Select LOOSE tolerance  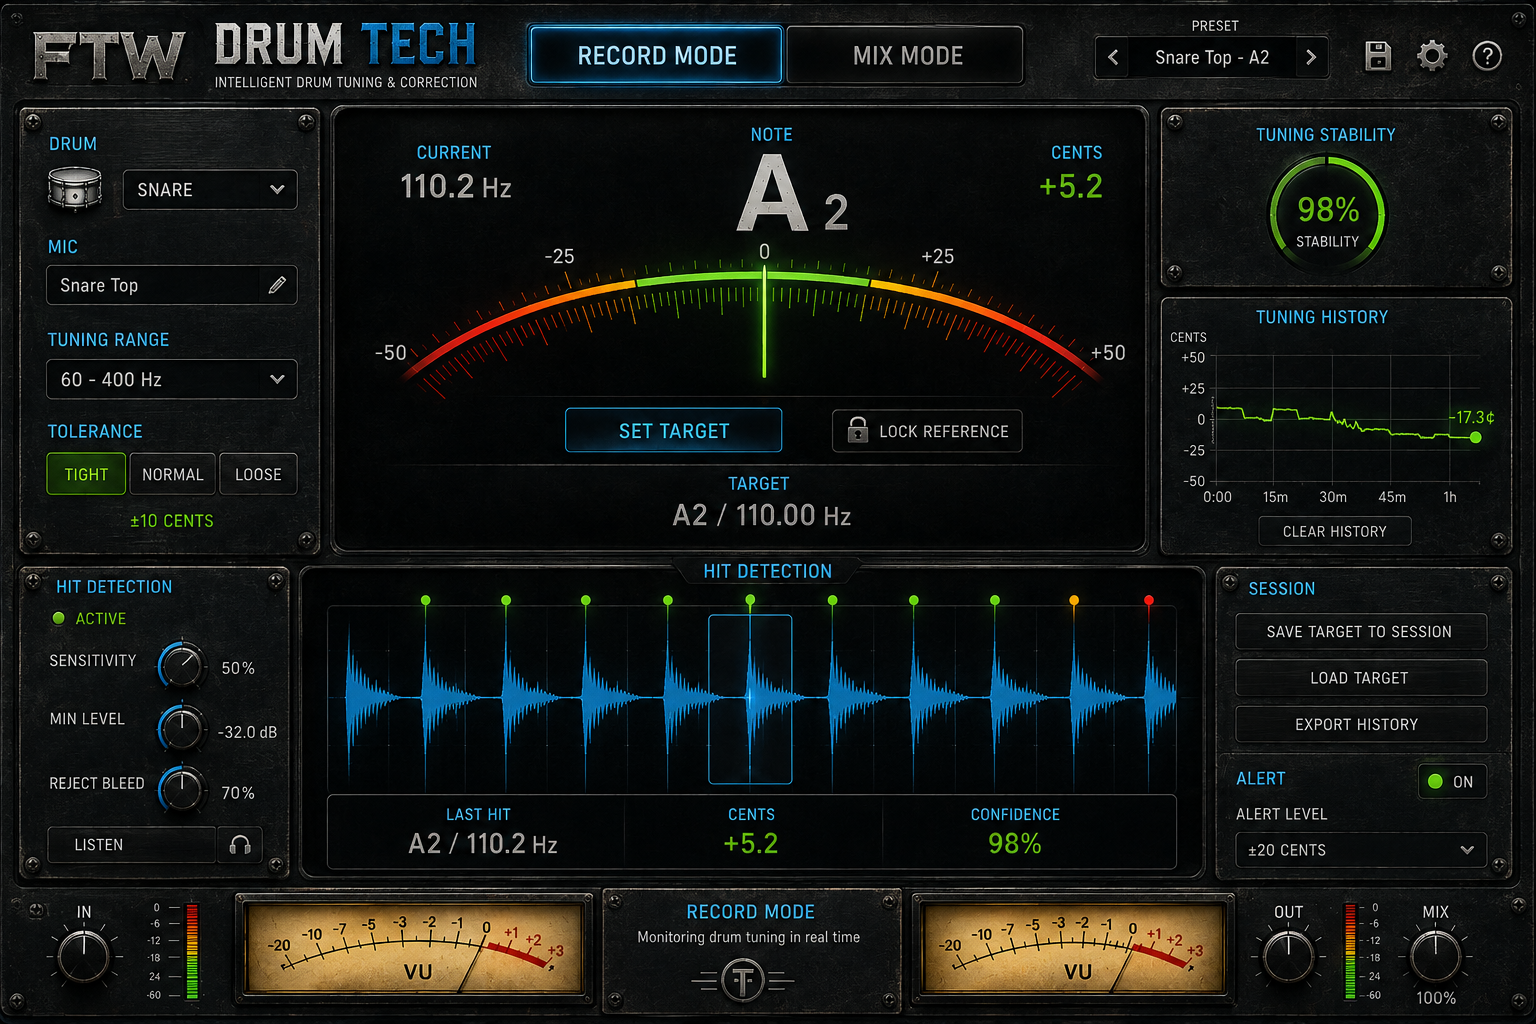pyautogui.click(x=258, y=474)
